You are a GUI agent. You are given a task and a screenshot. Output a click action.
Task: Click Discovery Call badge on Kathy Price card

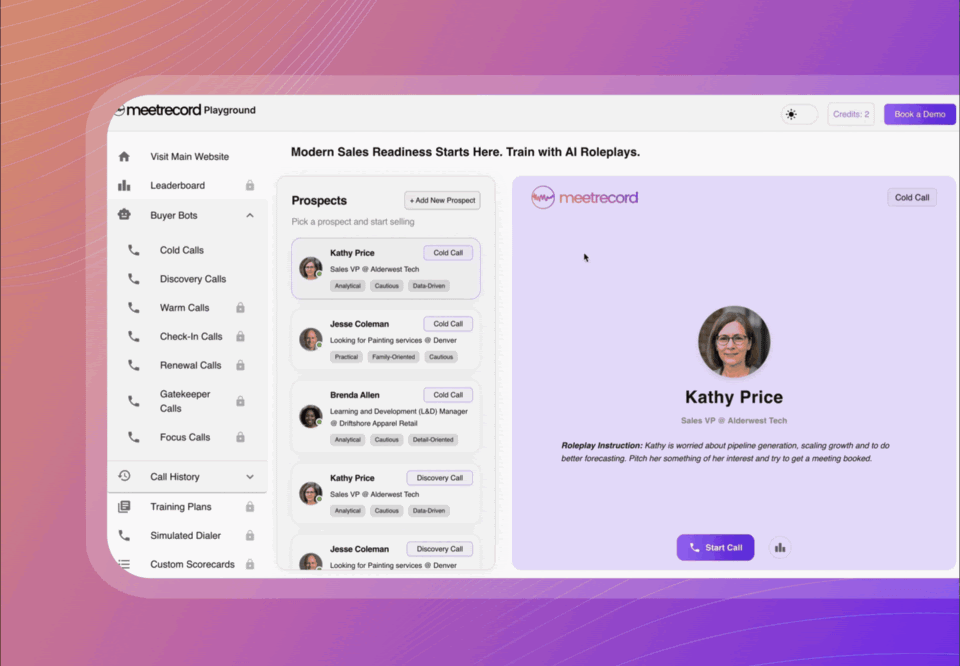pyautogui.click(x=440, y=478)
